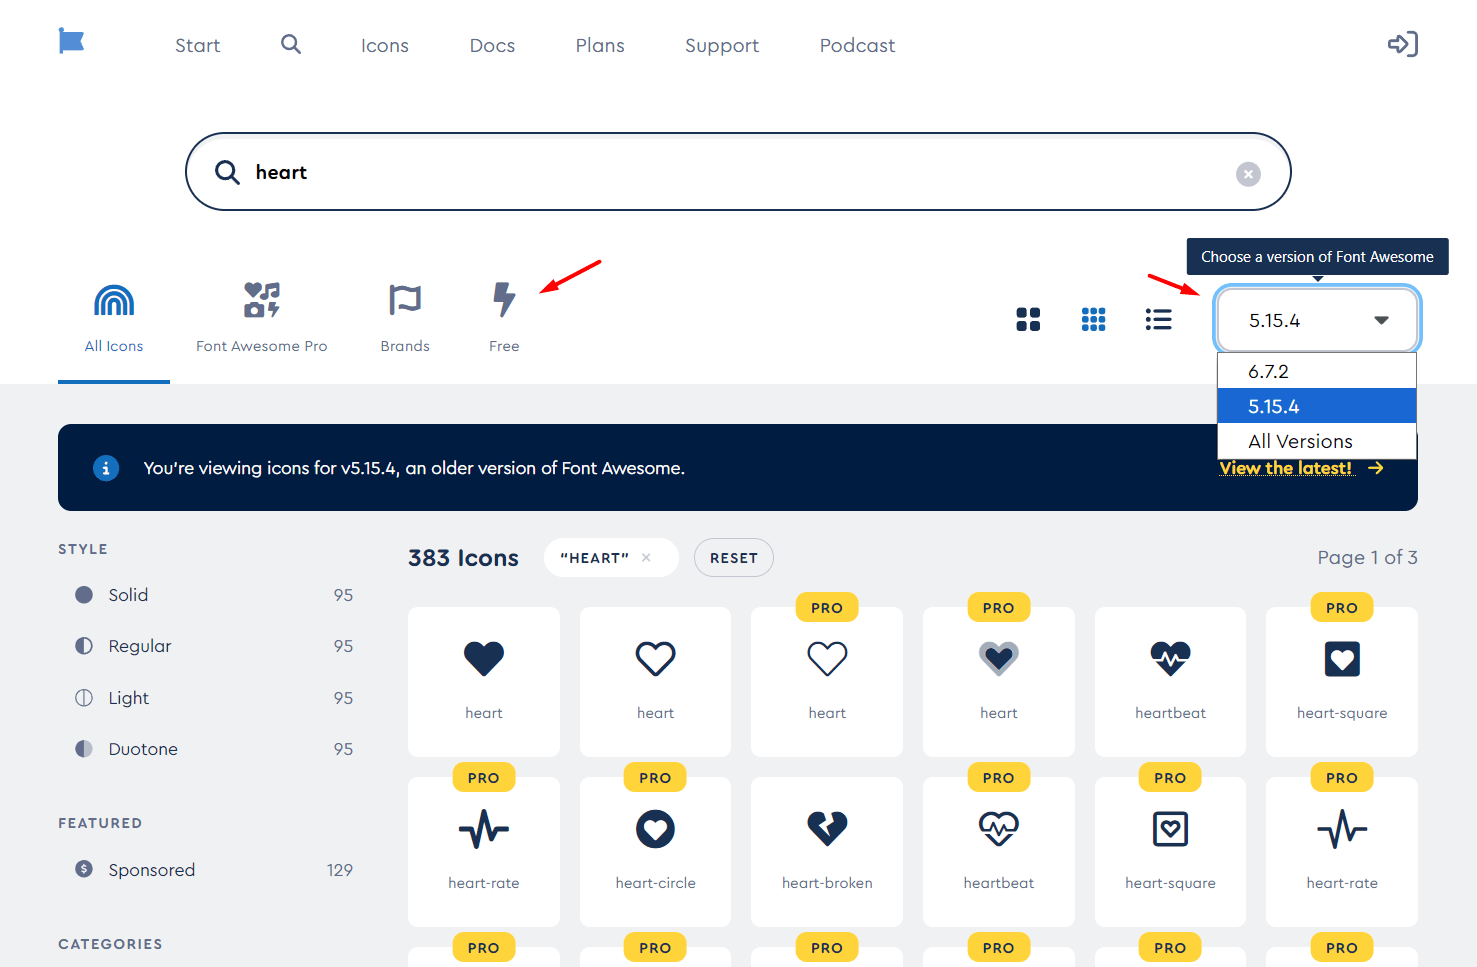
Task: Select the Font Awesome Pro tab
Action: [x=262, y=319]
